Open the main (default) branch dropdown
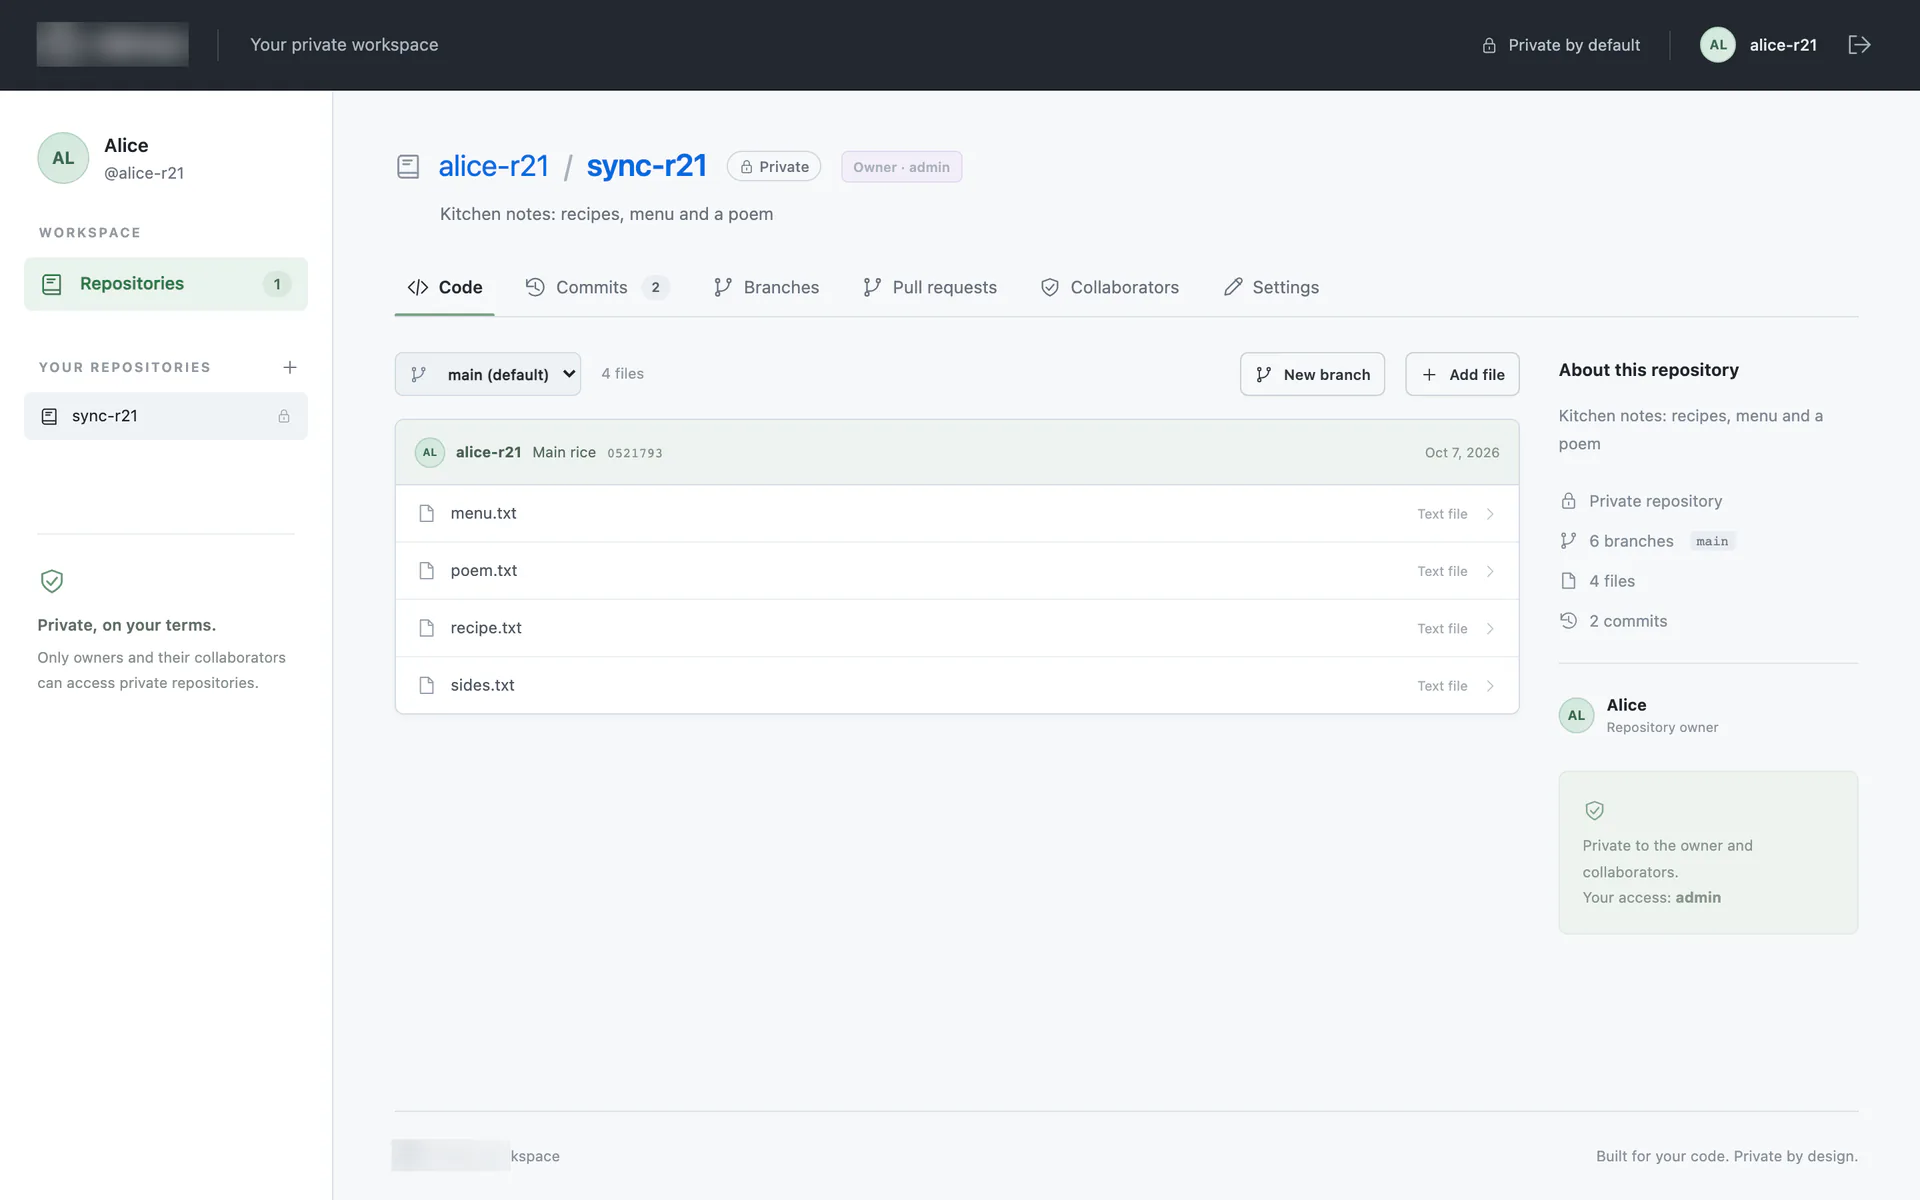 click(488, 374)
